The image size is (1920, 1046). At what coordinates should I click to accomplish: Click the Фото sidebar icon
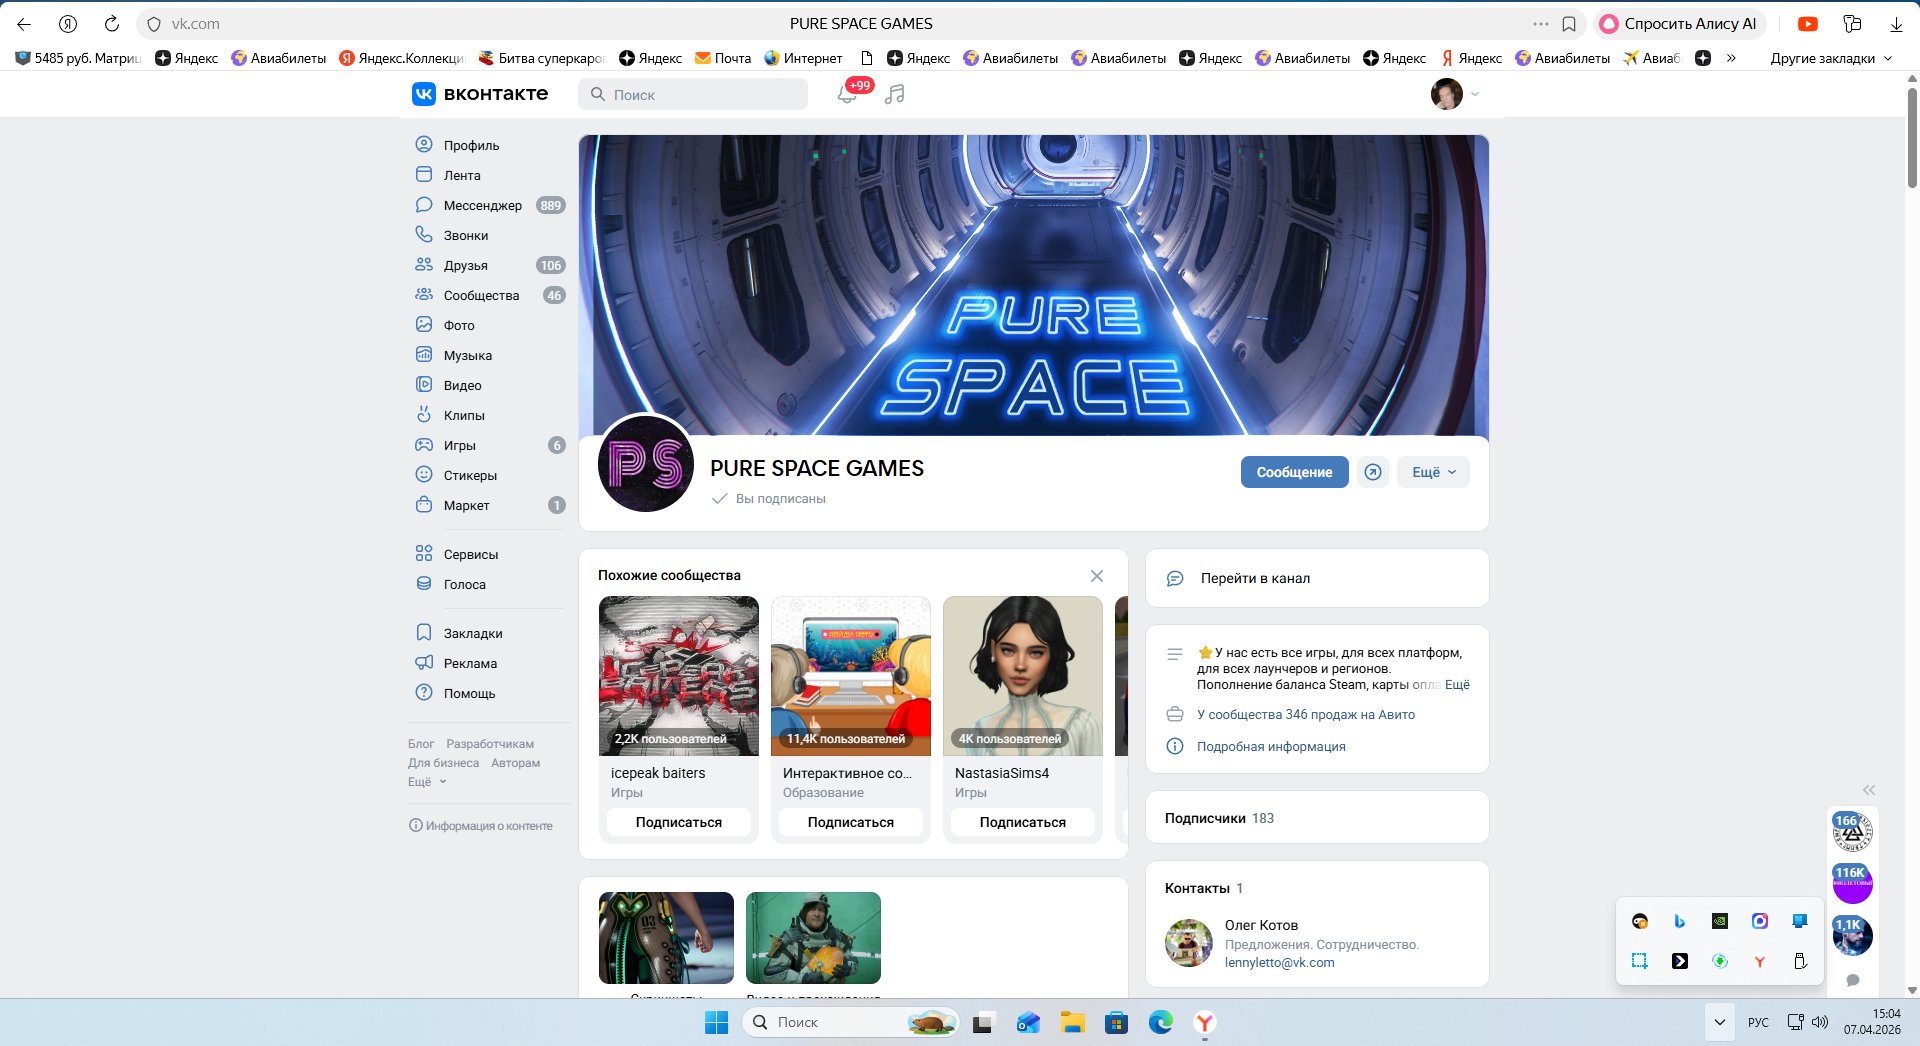coord(424,325)
